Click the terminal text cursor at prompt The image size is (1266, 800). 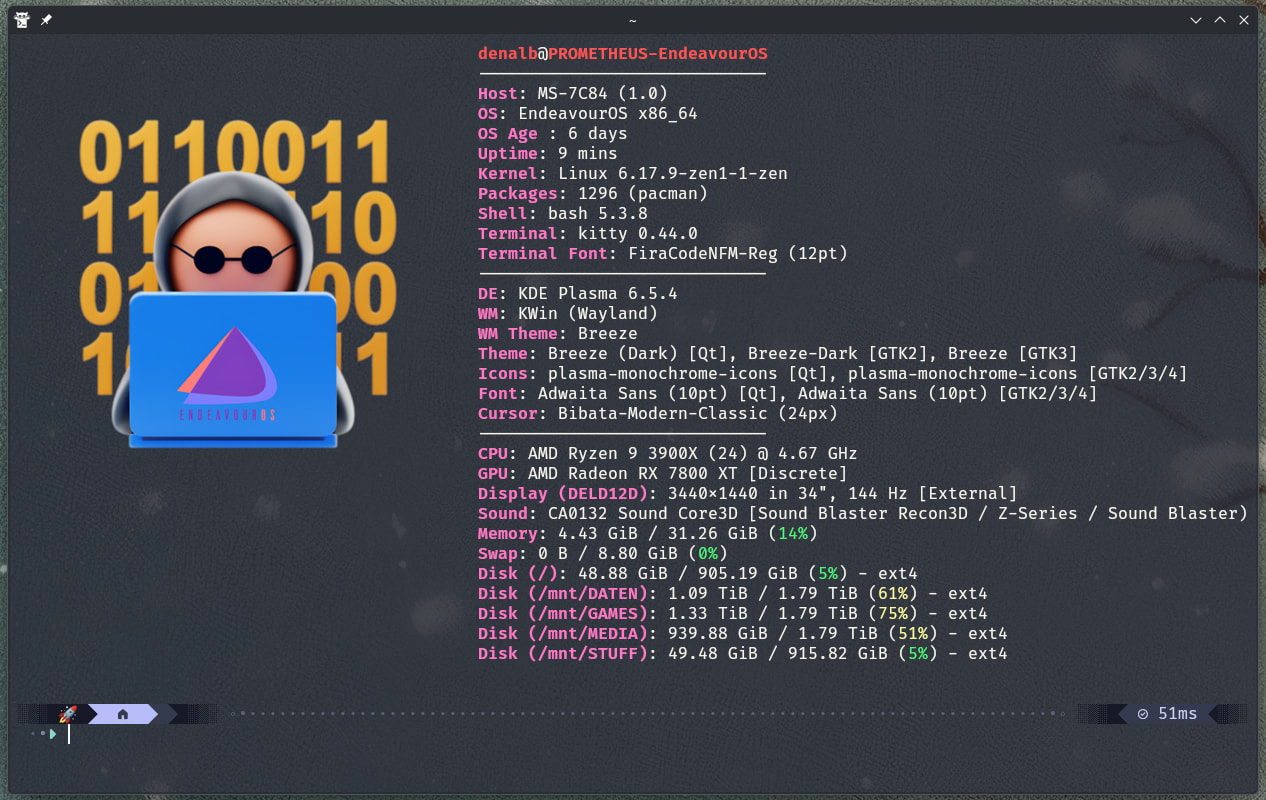point(69,734)
